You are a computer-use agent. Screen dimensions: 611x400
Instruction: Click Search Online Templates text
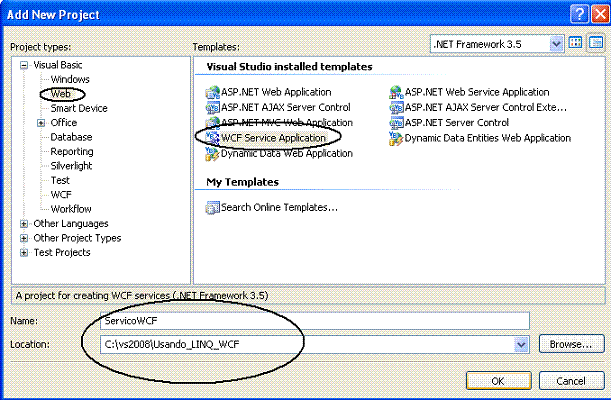pos(279,208)
